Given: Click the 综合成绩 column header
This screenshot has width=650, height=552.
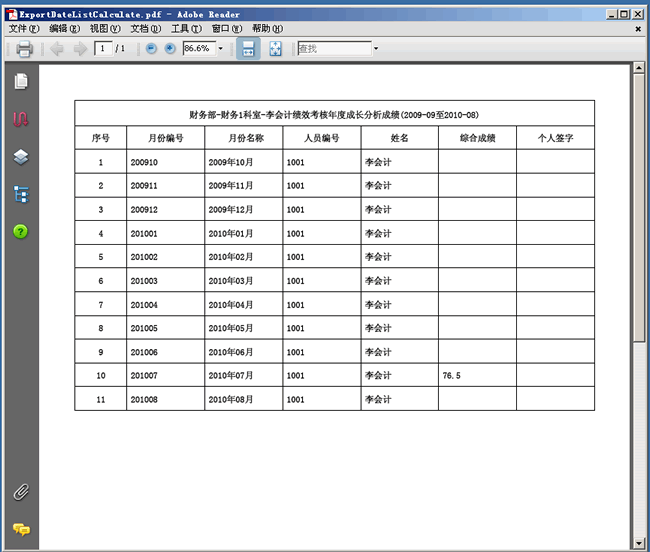Looking at the screenshot, I should tap(477, 138).
